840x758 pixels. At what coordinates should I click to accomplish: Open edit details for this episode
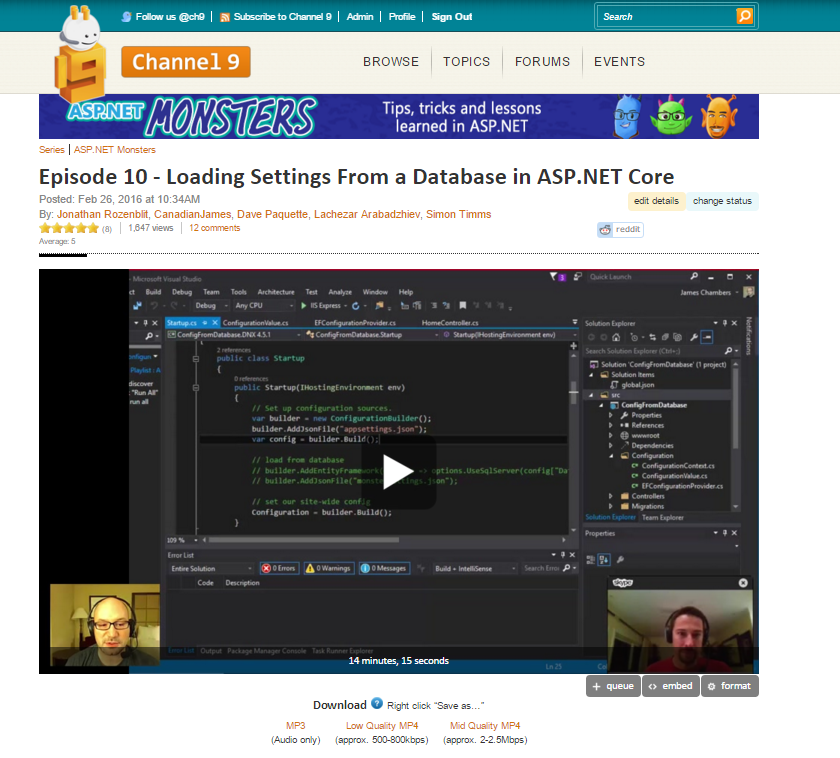pos(657,201)
